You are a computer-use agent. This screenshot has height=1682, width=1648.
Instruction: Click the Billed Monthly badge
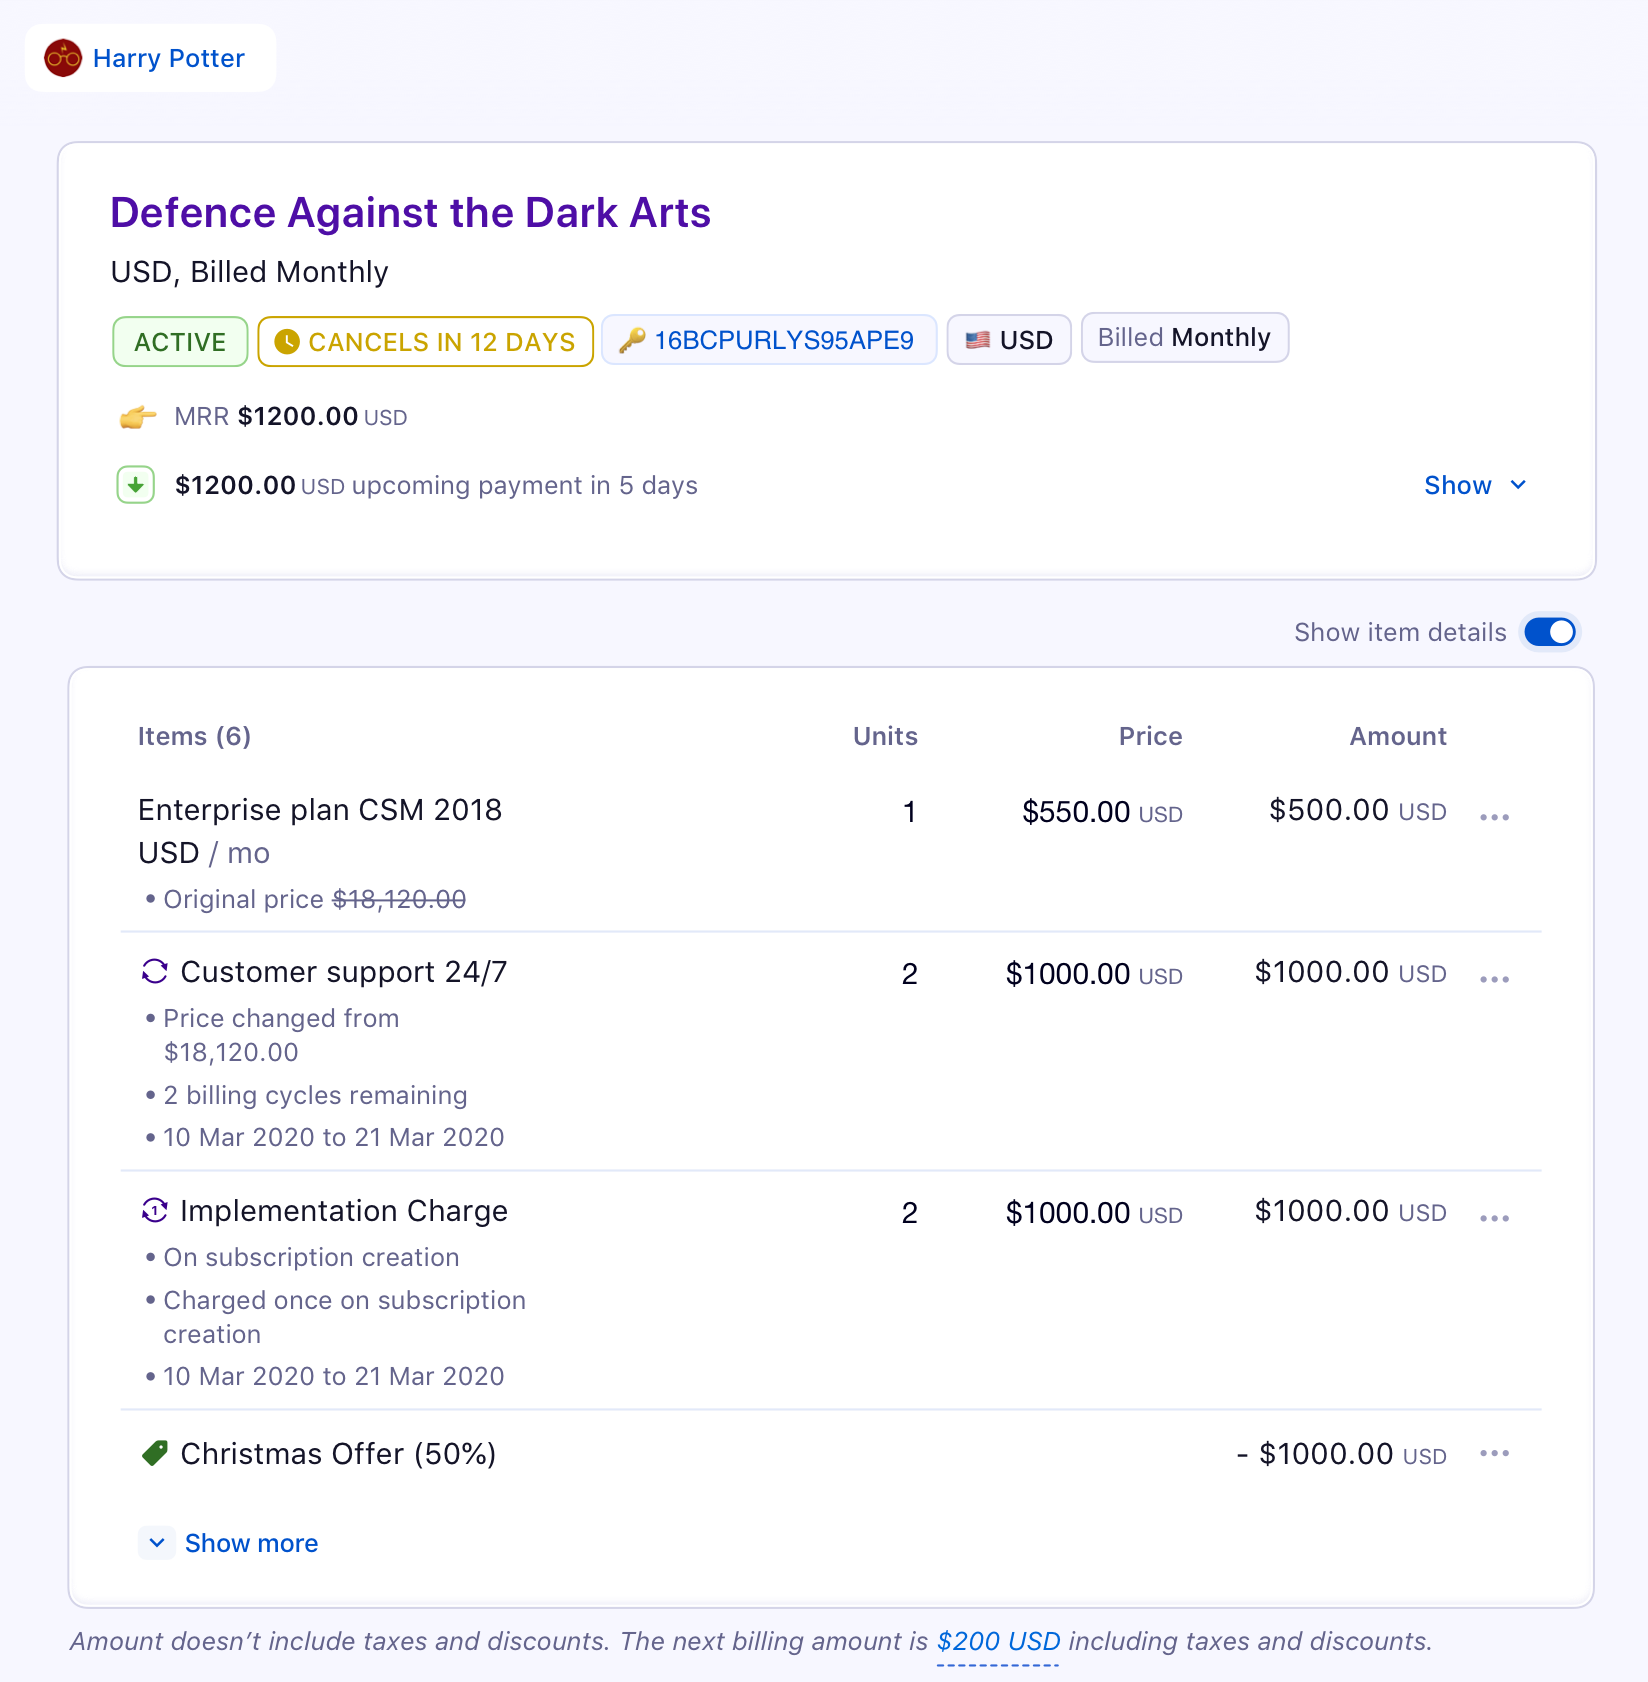pos(1185,338)
